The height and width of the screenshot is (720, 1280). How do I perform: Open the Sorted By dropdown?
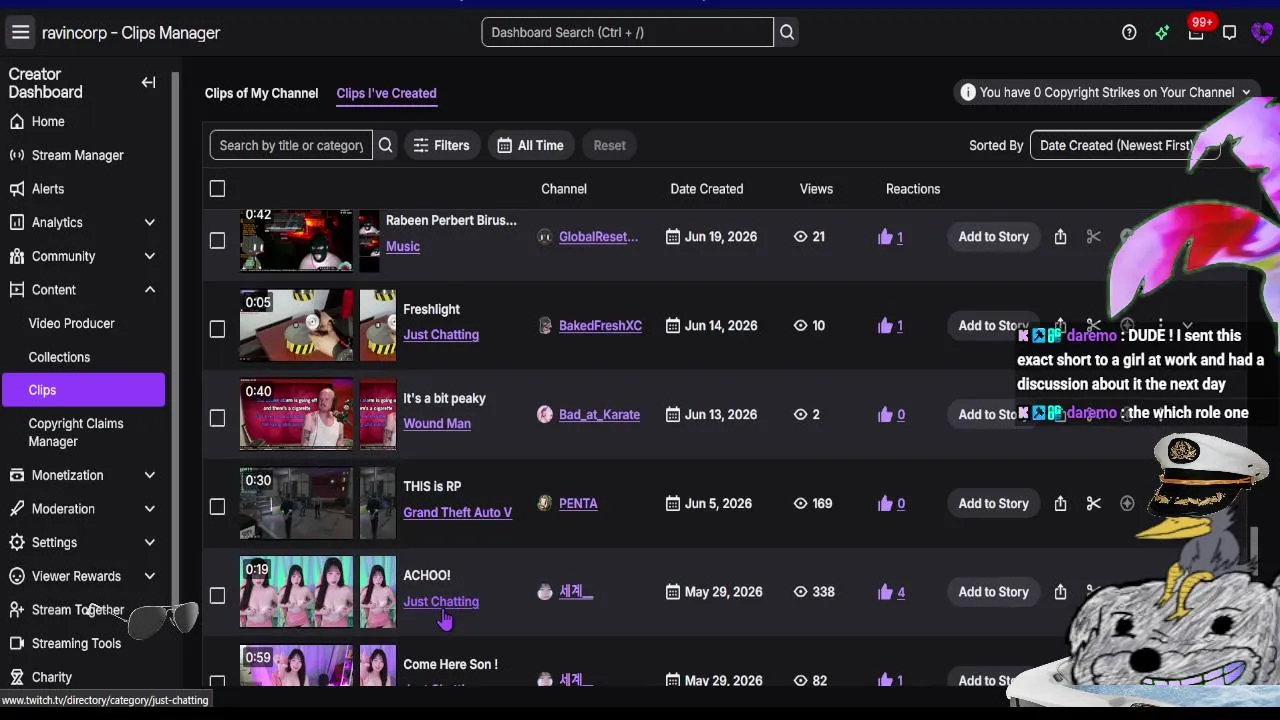coord(1125,146)
